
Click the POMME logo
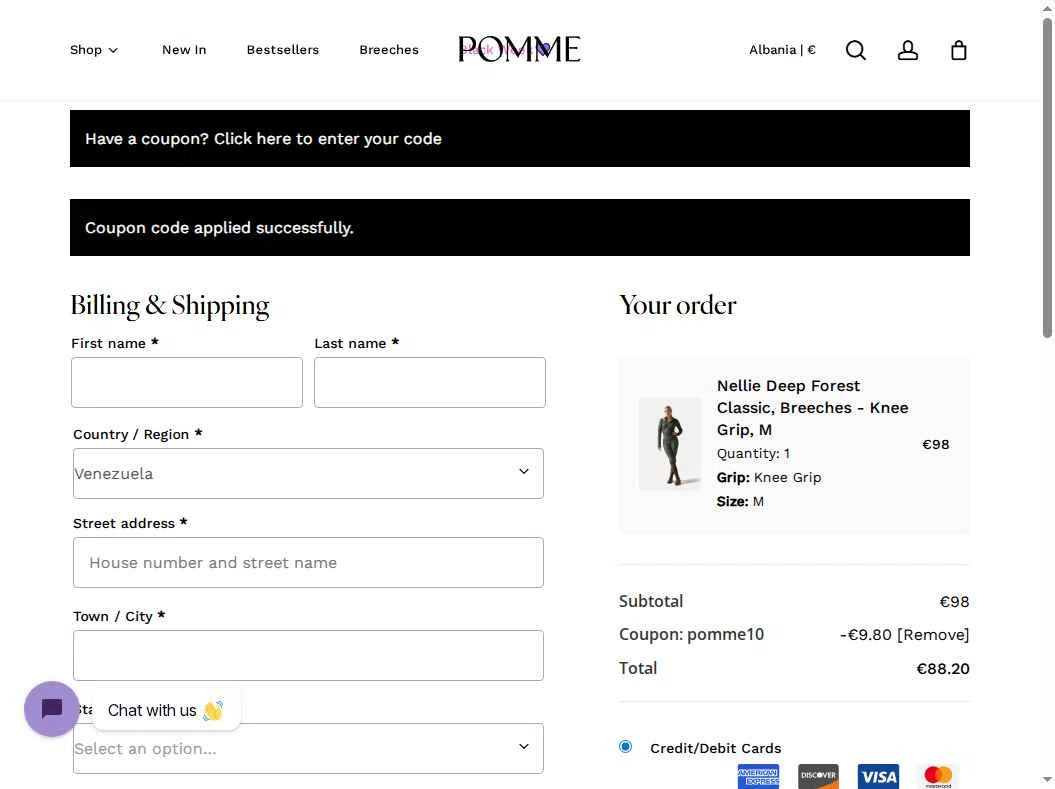pos(519,49)
